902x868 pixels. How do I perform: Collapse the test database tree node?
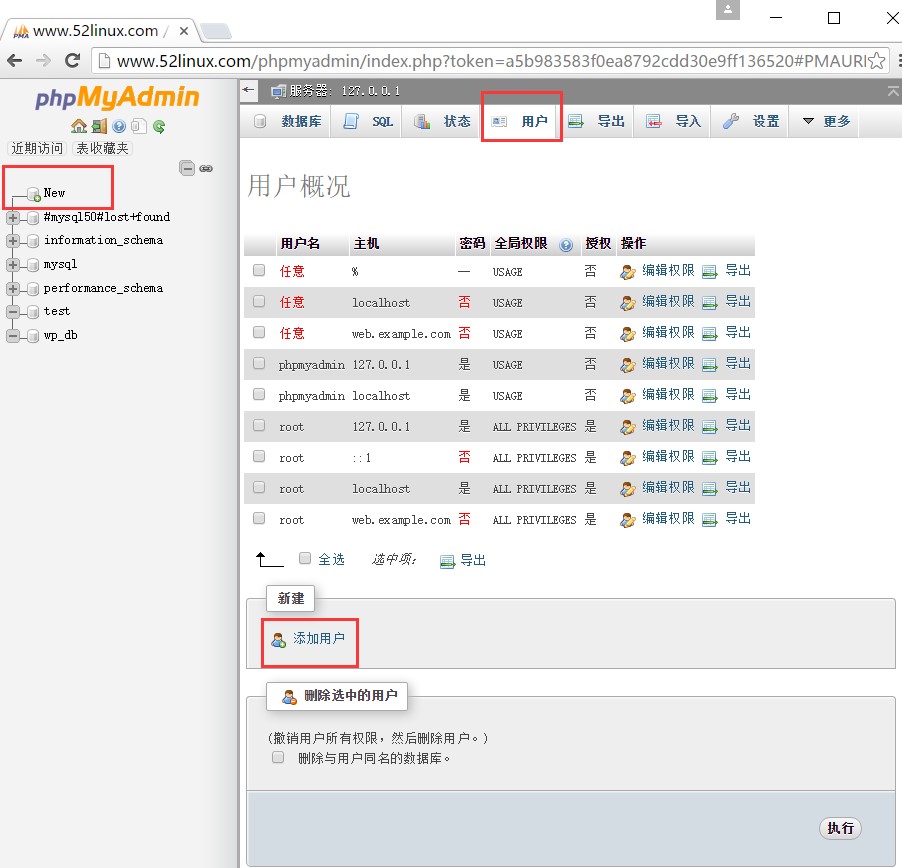tap(13, 312)
